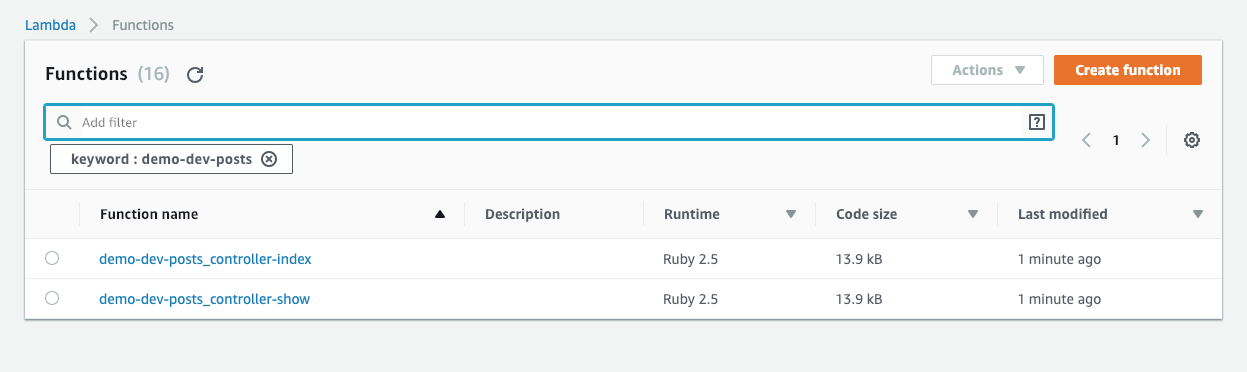Sort by Runtime column arrow
This screenshot has width=1247, height=372.
pos(791,214)
